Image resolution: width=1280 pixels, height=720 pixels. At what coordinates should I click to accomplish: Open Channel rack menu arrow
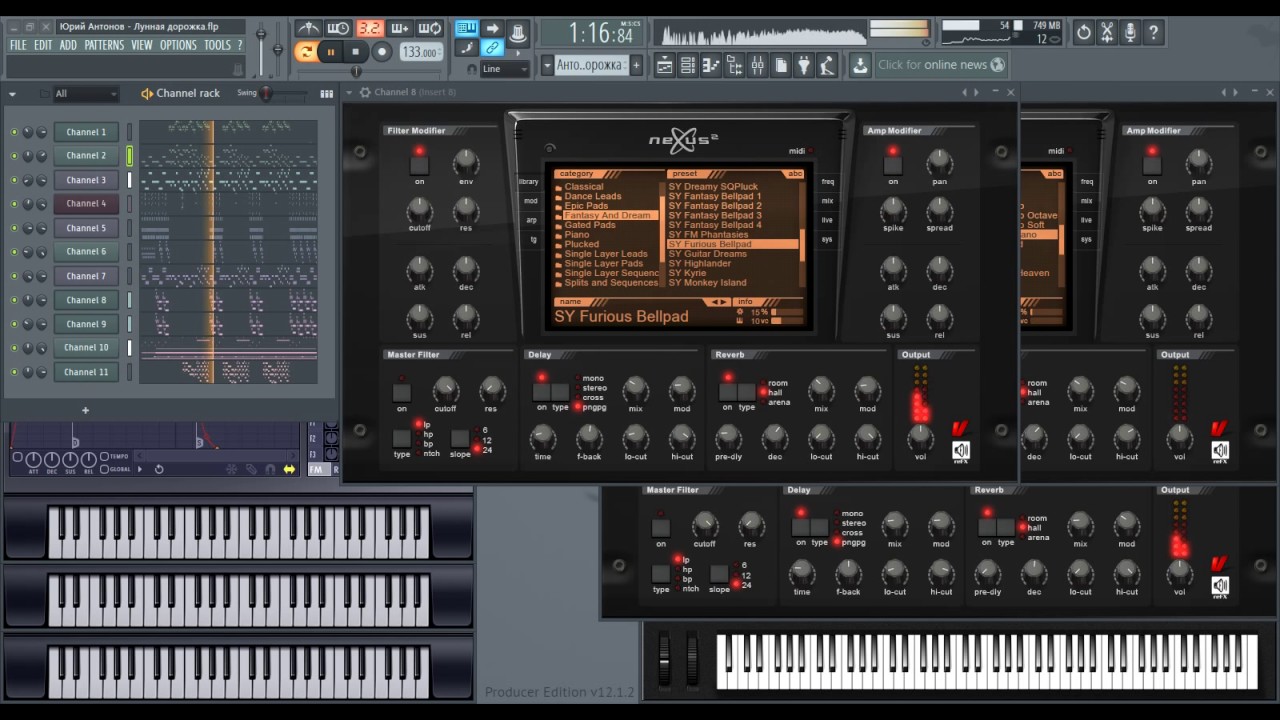coord(12,94)
